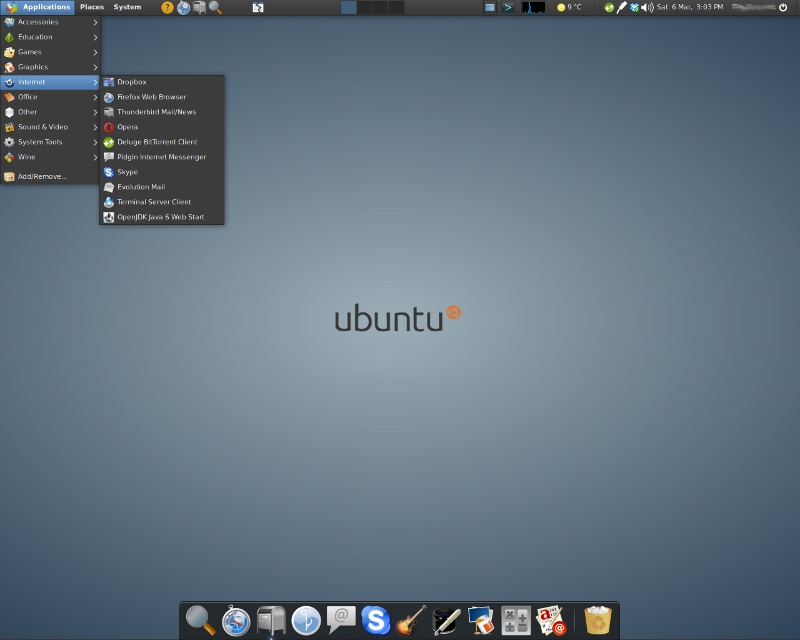Launch Firefox Web Browser
Screen dimensions: 800x640
(x=162, y=97)
